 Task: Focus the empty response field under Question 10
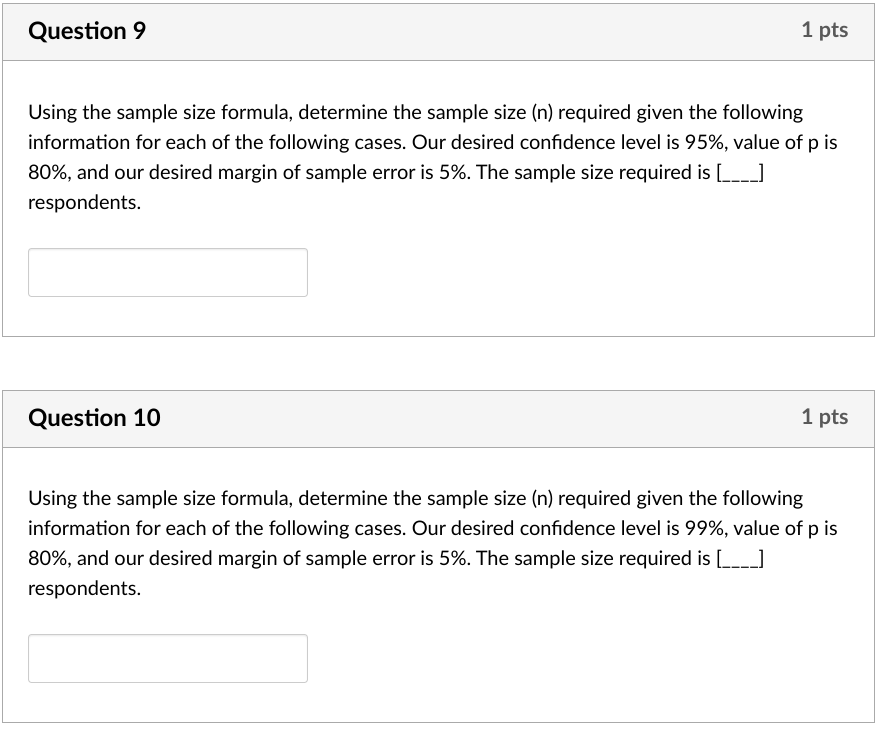click(x=167, y=658)
